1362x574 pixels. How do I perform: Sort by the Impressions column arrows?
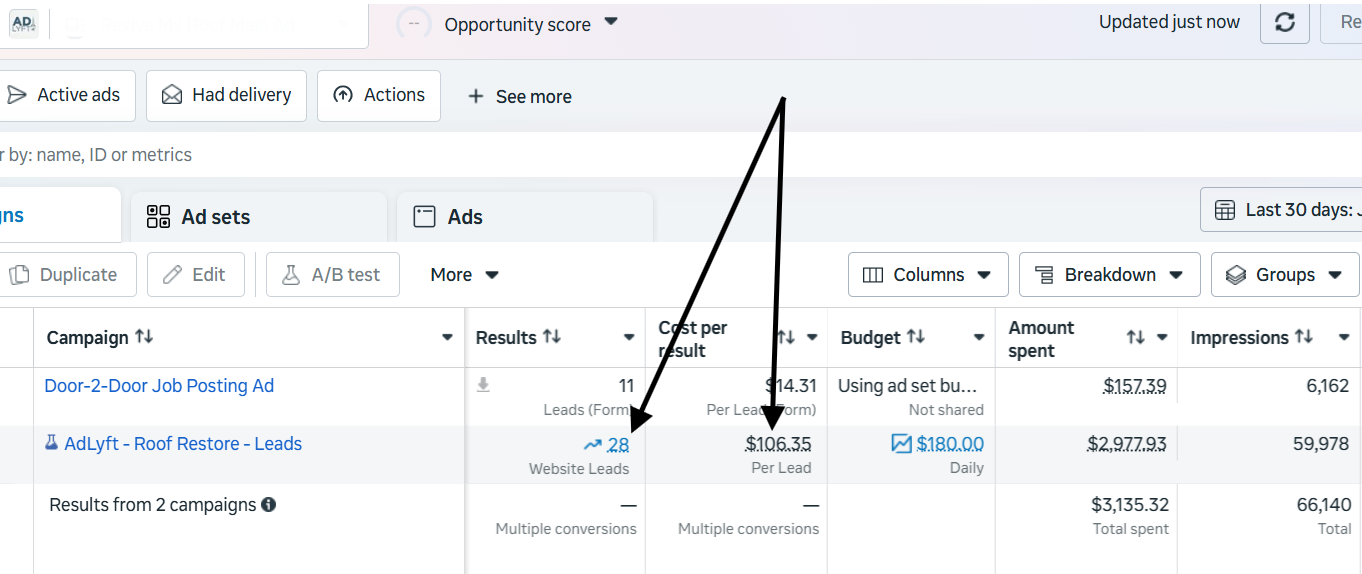tap(1304, 337)
